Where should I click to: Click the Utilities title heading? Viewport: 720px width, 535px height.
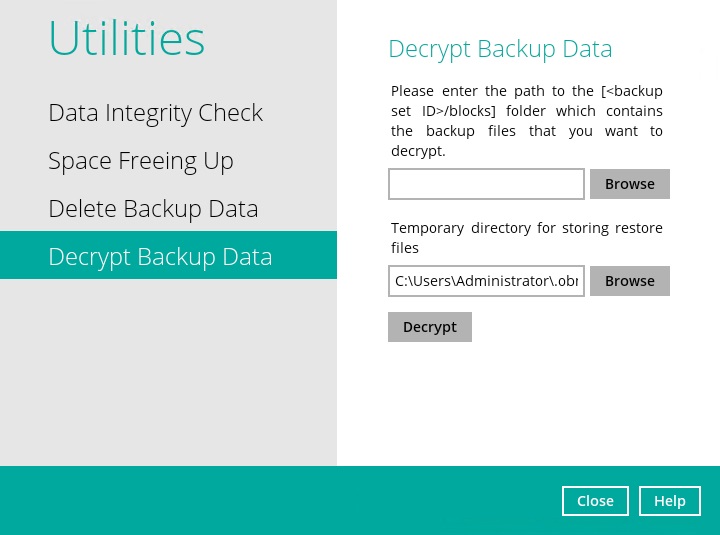click(x=126, y=39)
